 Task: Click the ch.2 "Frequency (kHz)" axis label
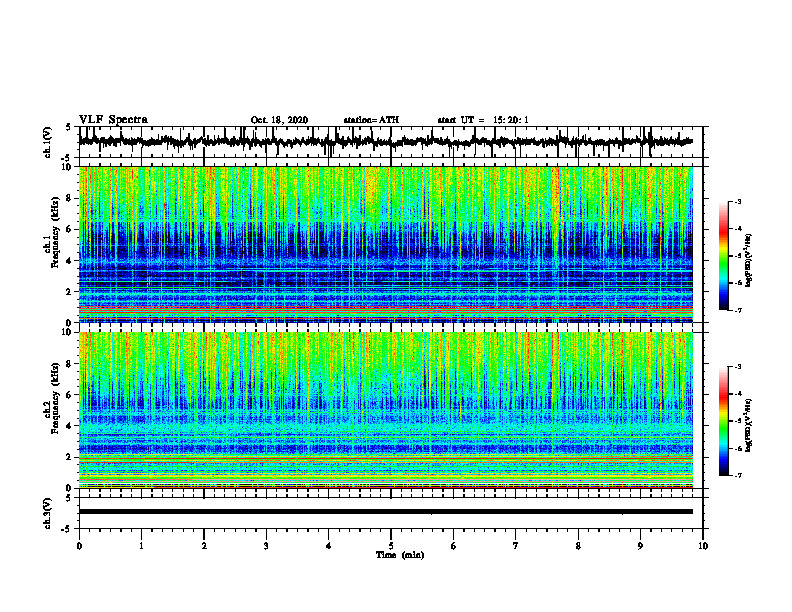tap(55, 398)
